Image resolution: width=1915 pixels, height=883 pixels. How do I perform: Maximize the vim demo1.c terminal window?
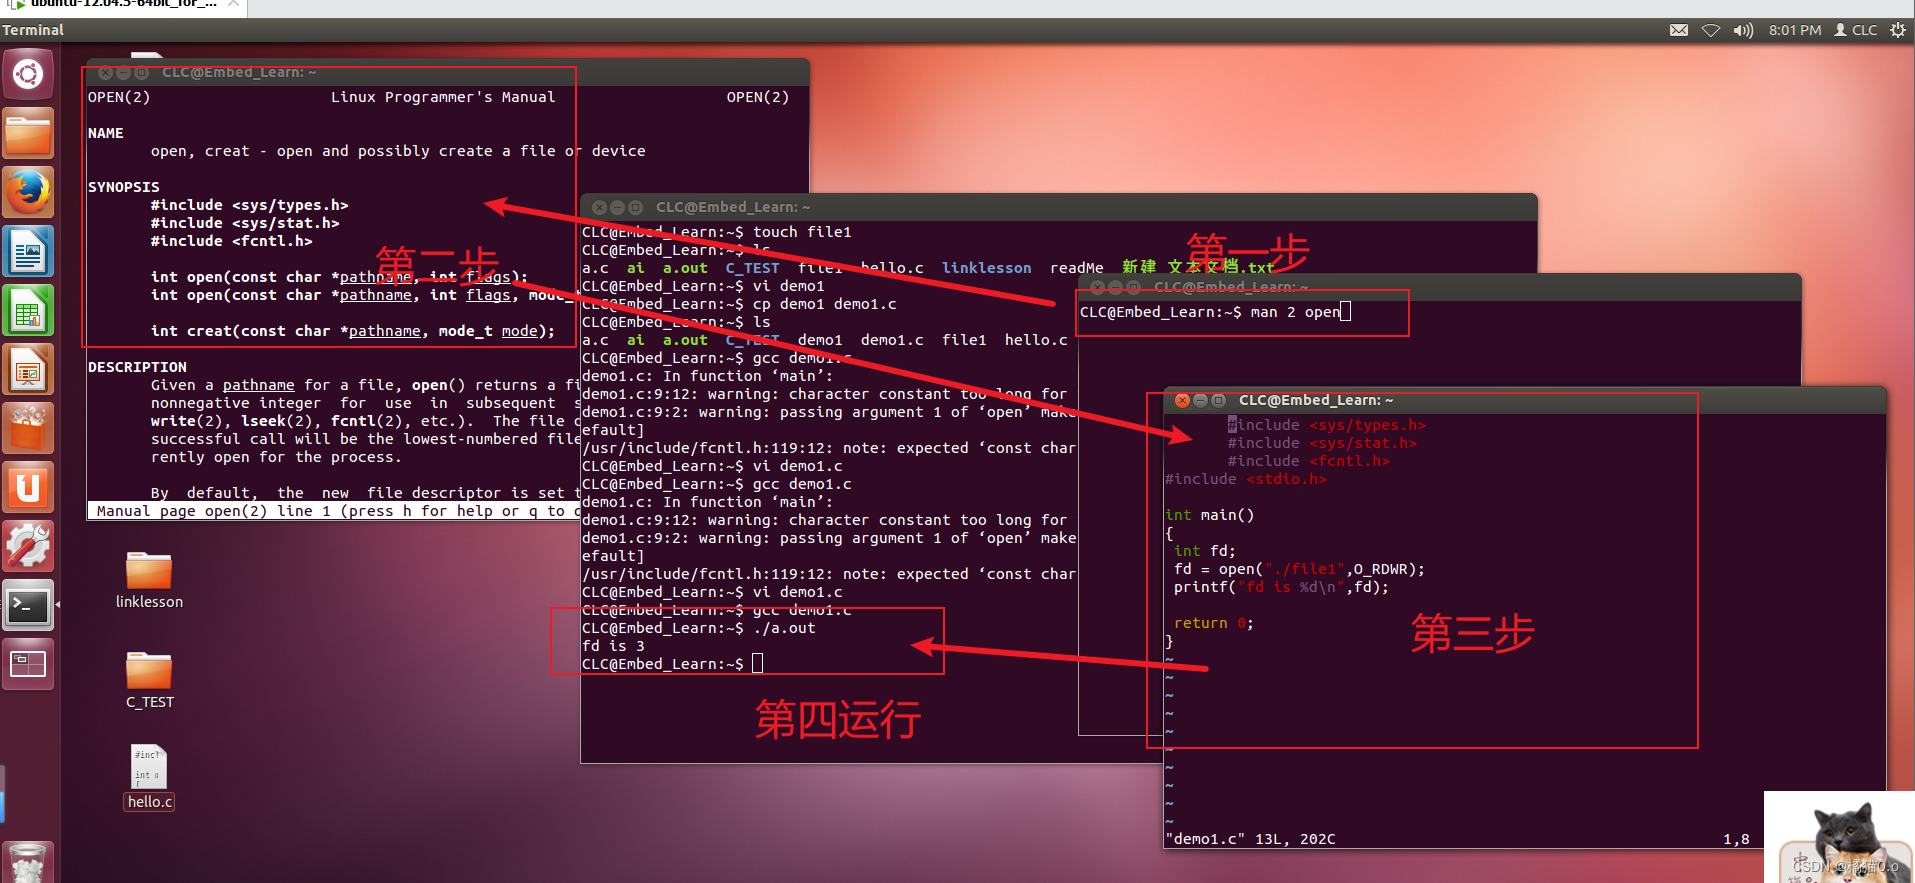pos(1218,400)
